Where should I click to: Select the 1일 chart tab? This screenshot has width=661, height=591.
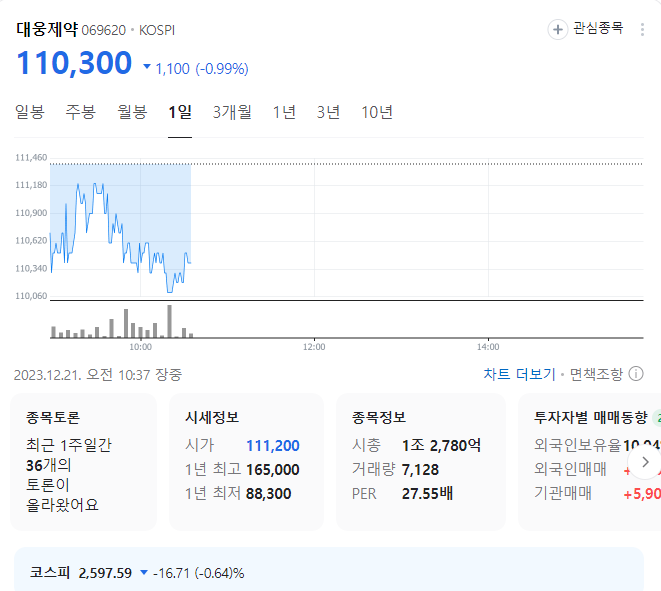[x=180, y=112]
